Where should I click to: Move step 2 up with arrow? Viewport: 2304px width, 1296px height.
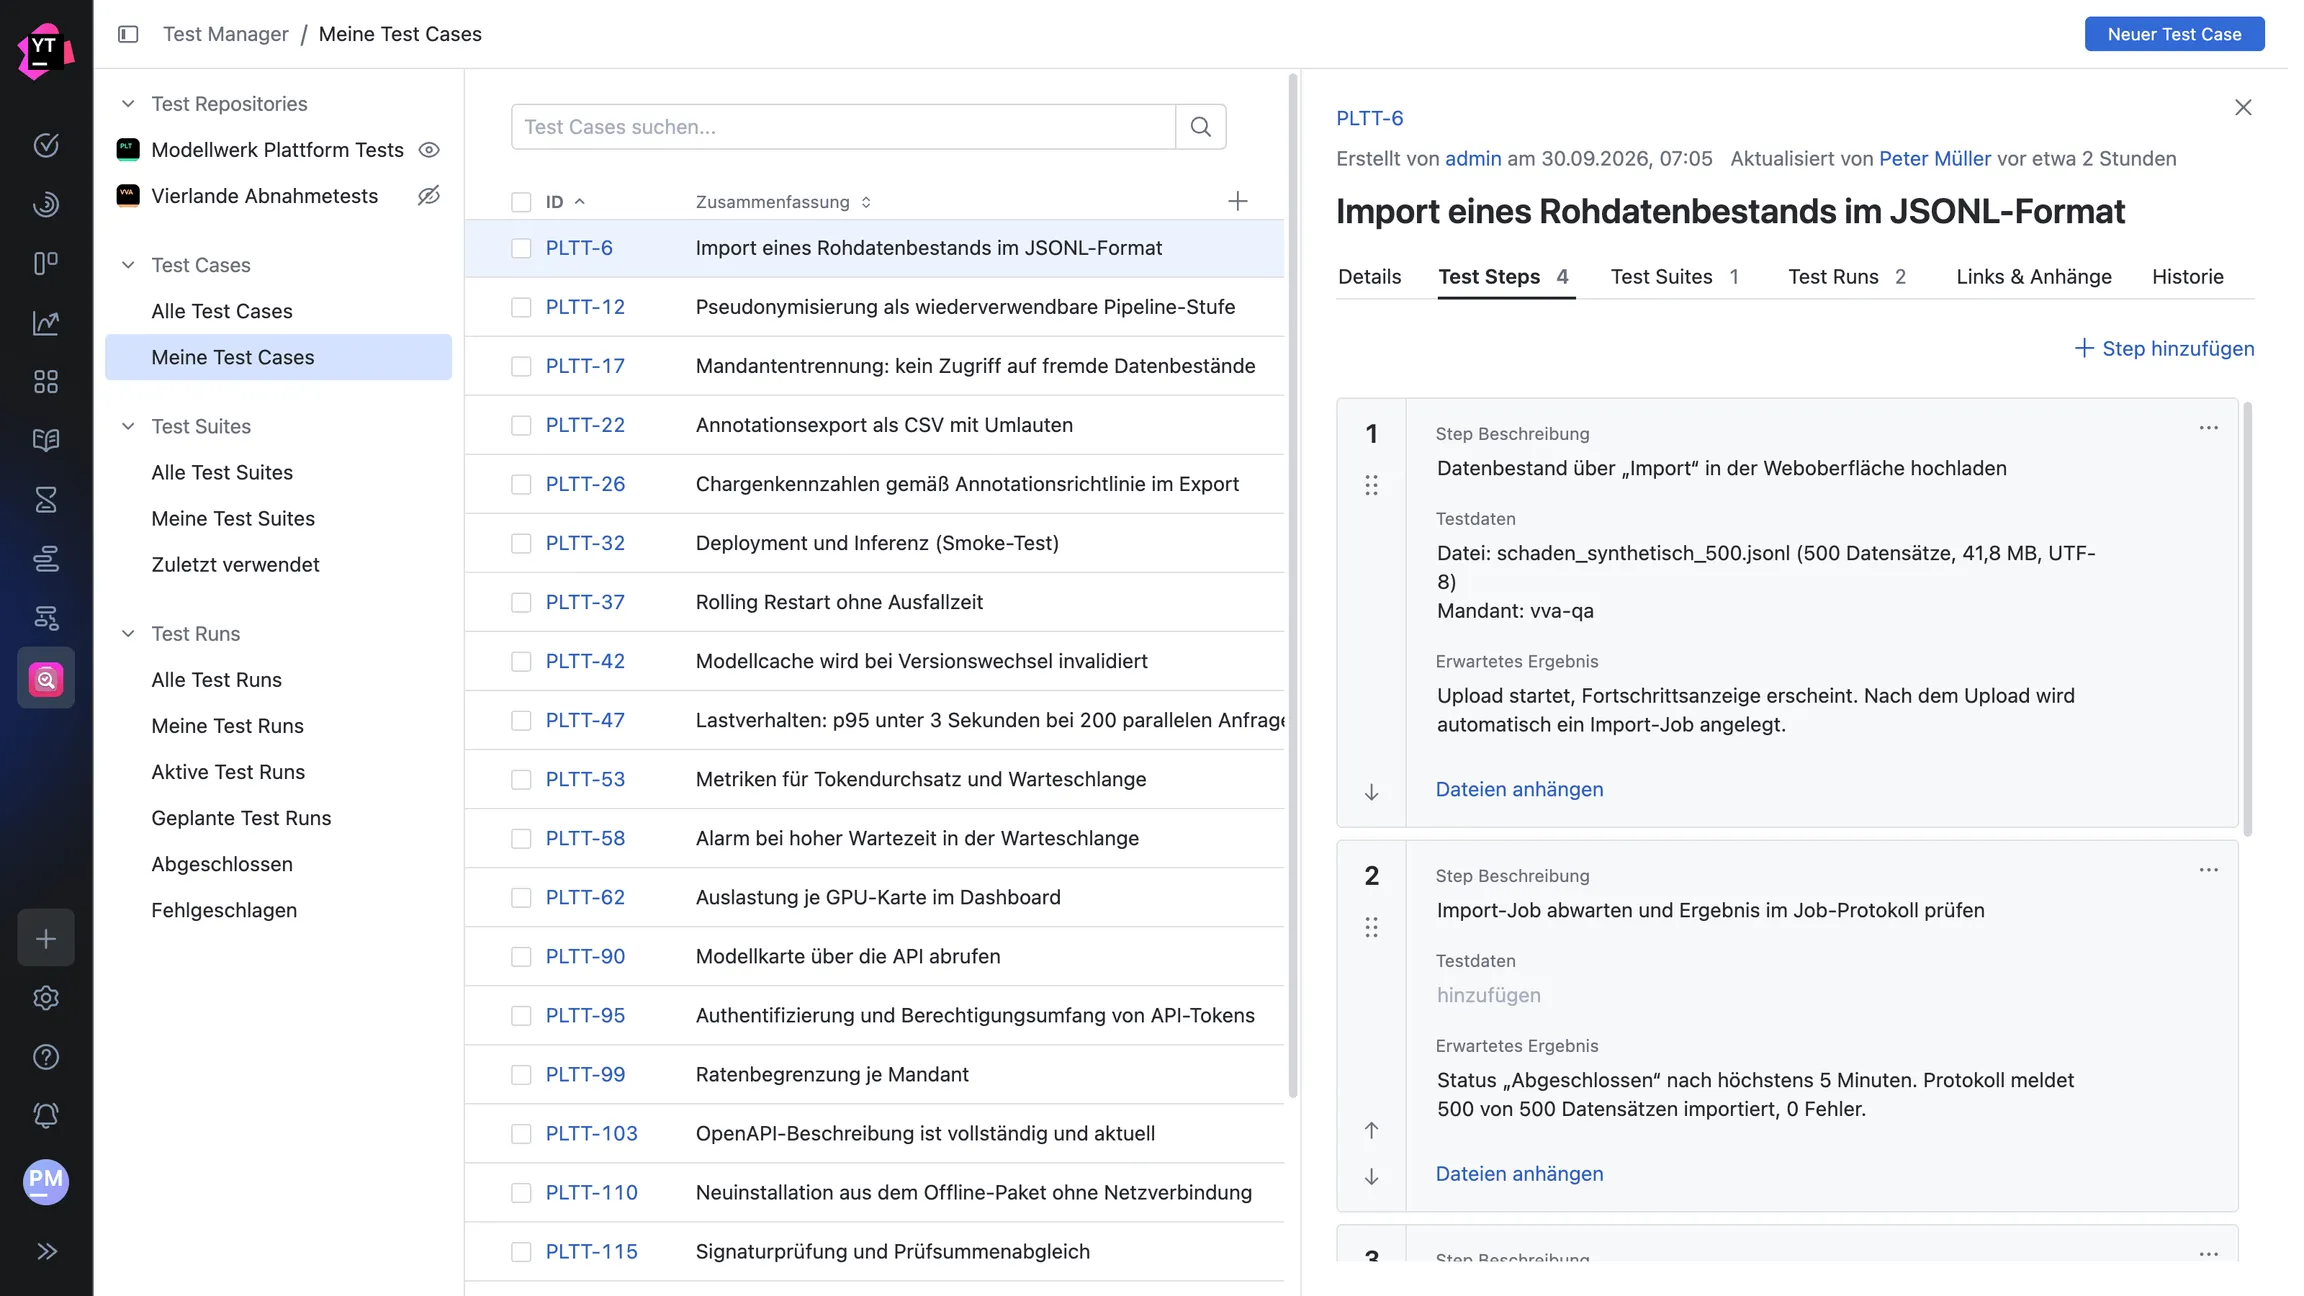click(1371, 1130)
